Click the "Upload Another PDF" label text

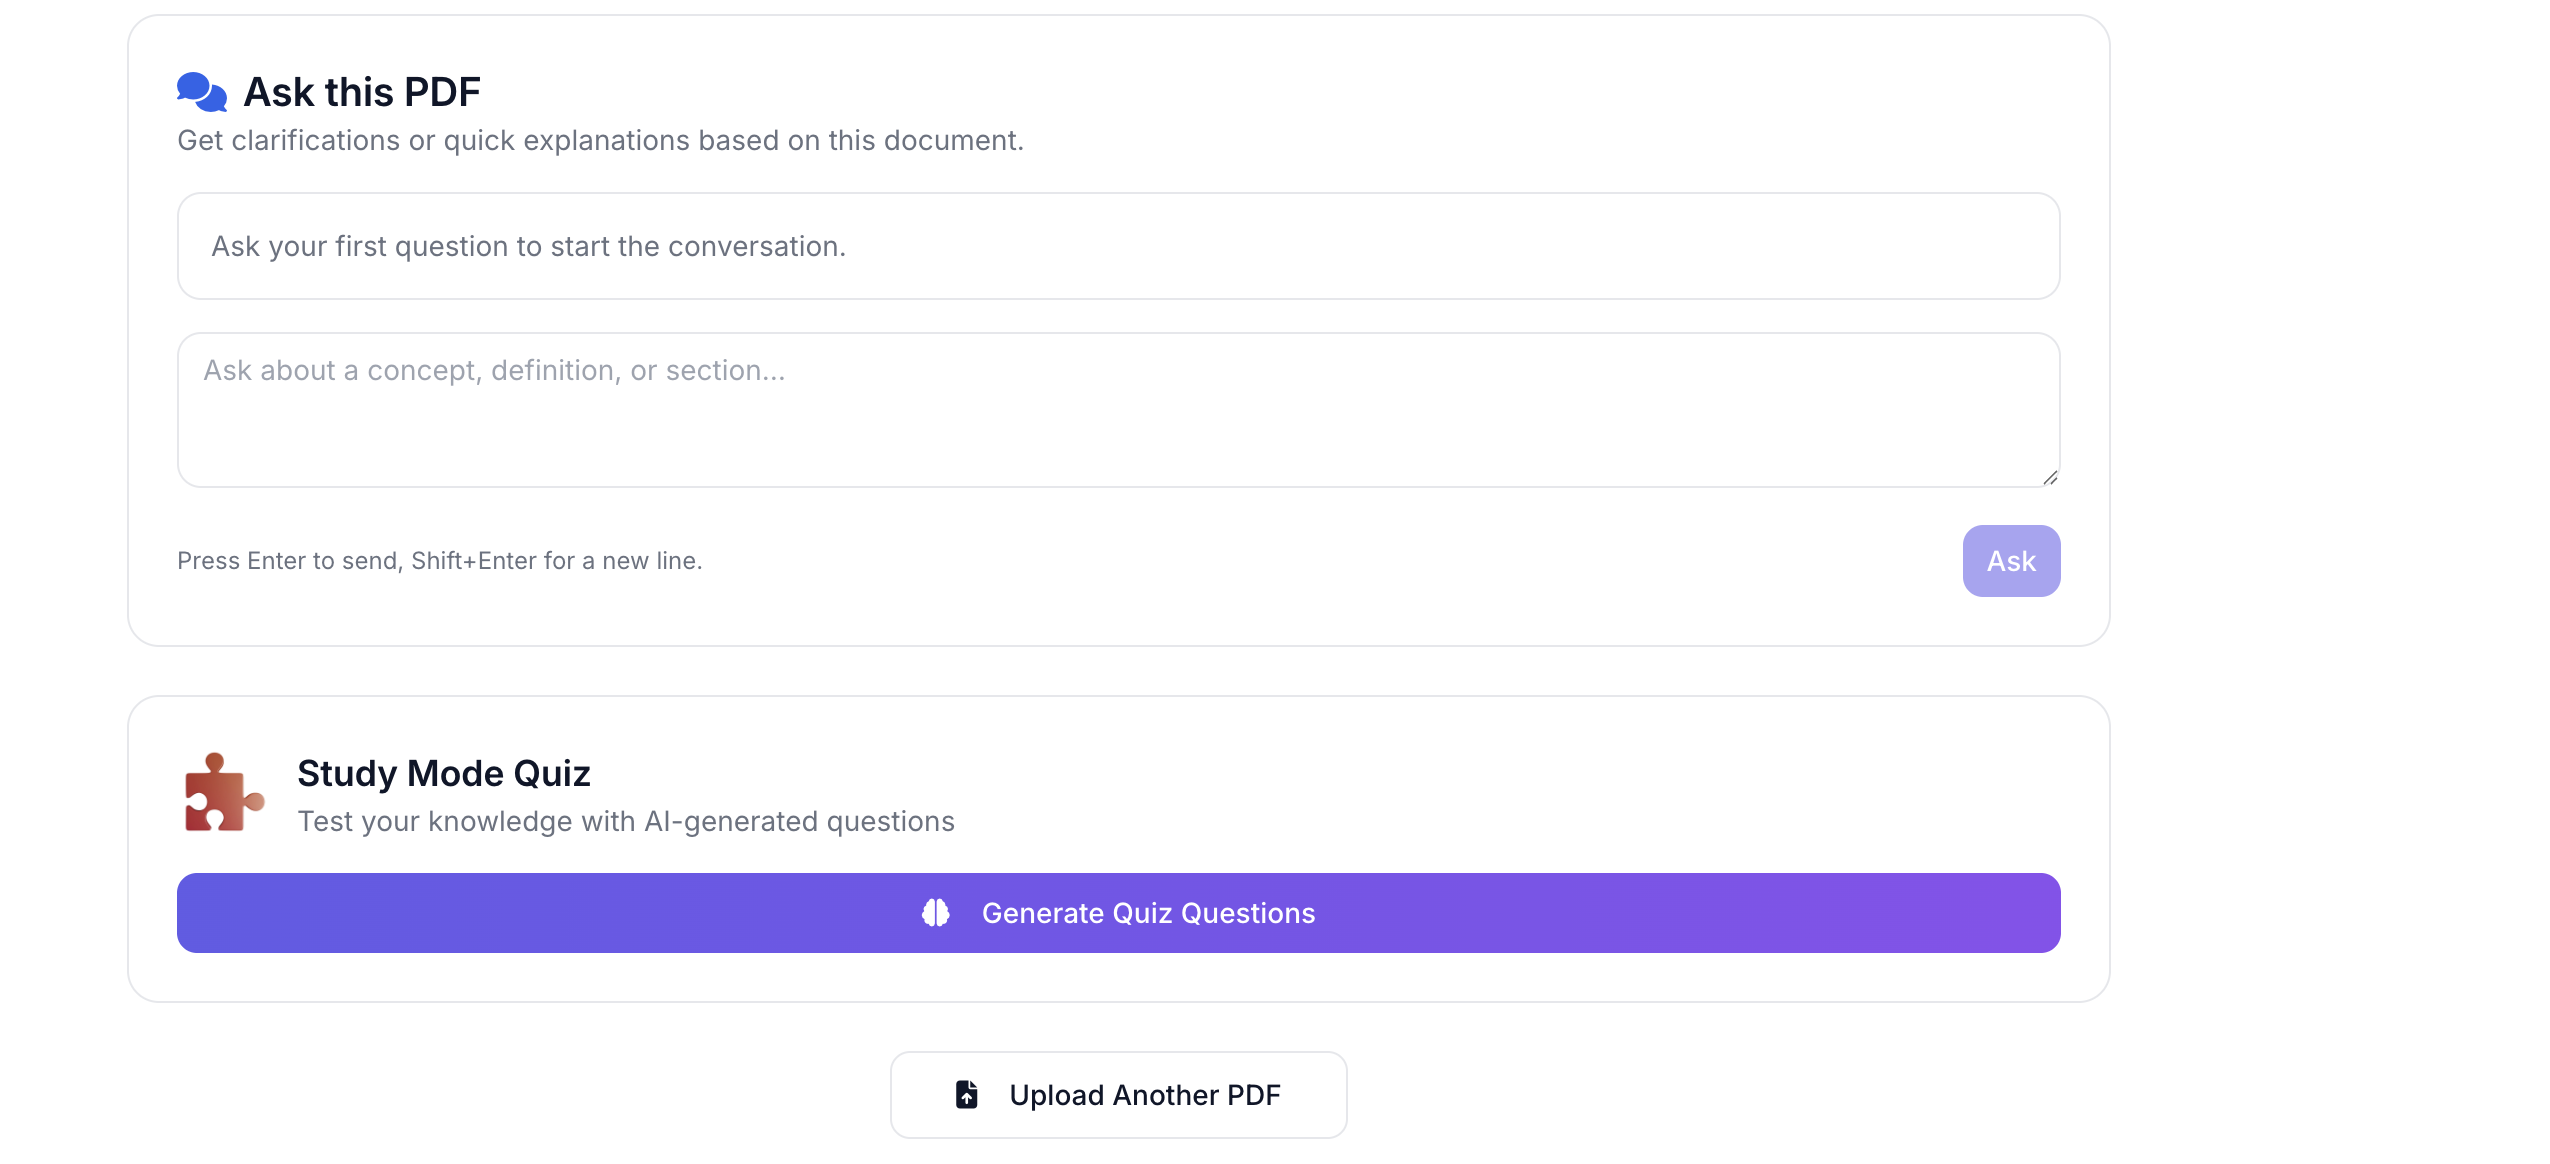pyautogui.click(x=1144, y=1095)
